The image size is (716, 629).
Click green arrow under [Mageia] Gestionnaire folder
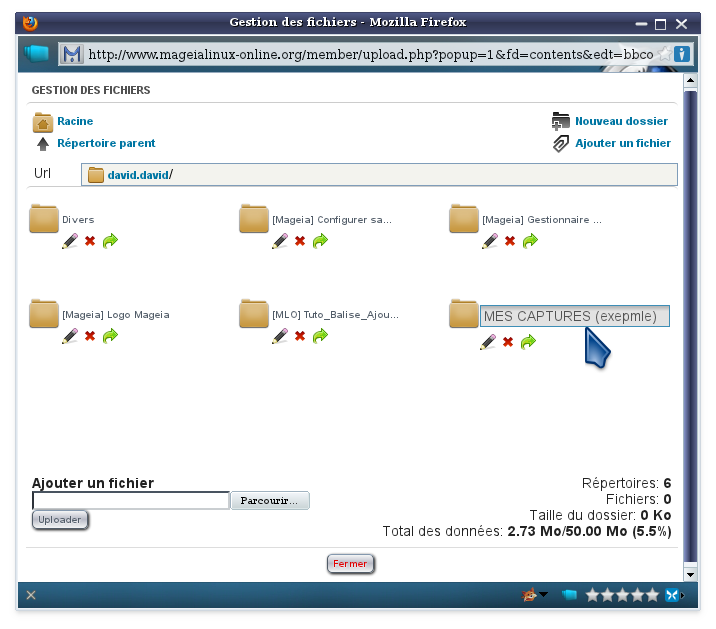click(x=530, y=241)
